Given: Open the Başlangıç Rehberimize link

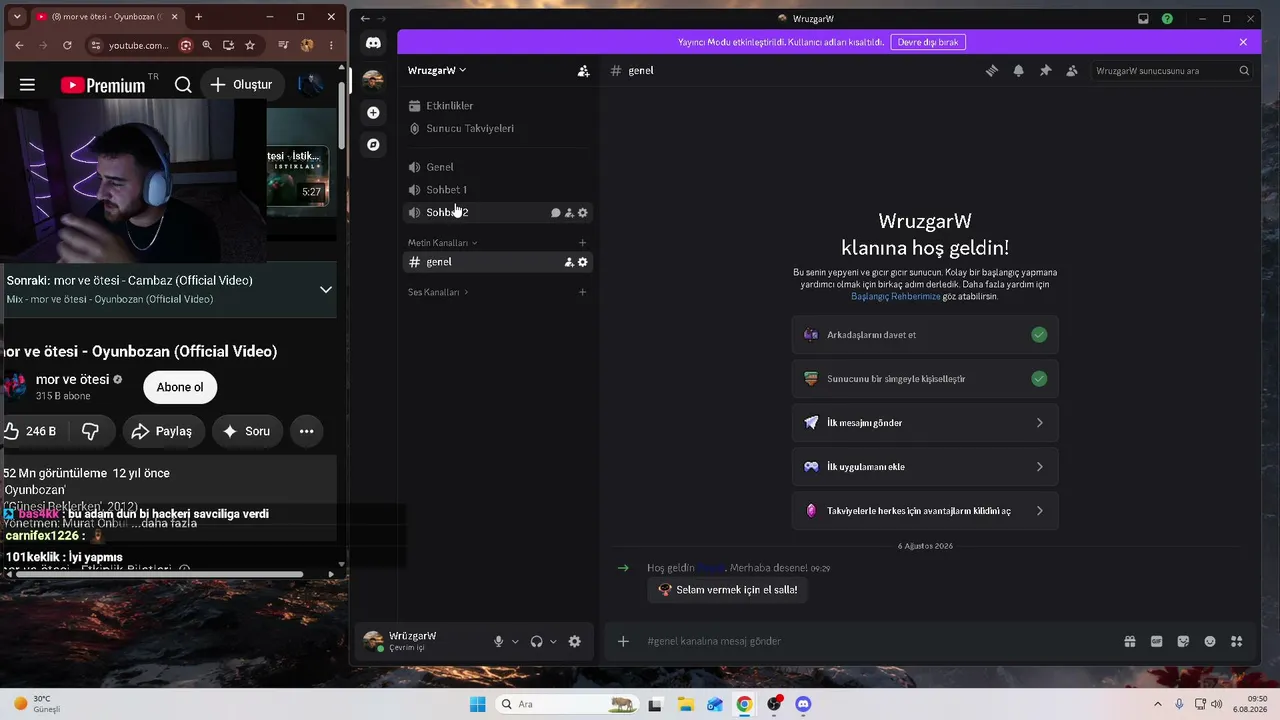Looking at the screenshot, I should [x=896, y=297].
